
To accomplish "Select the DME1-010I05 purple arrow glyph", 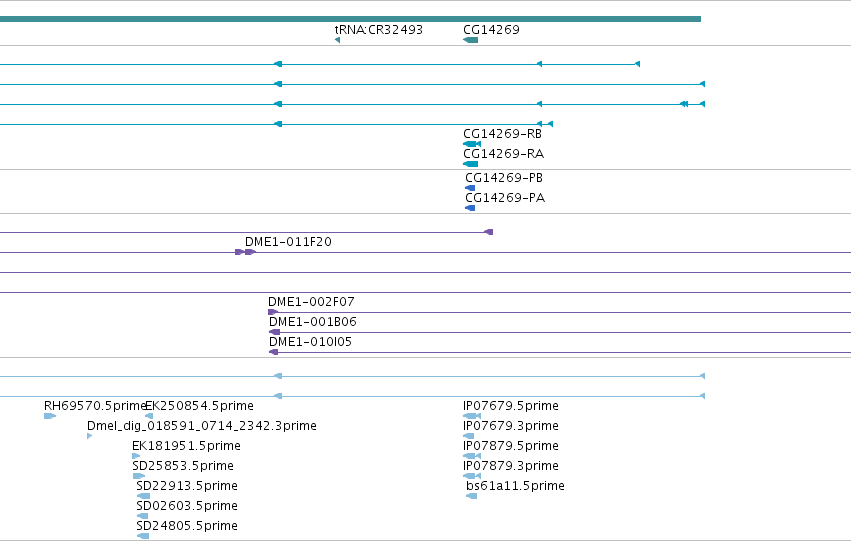I will point(274,352).
